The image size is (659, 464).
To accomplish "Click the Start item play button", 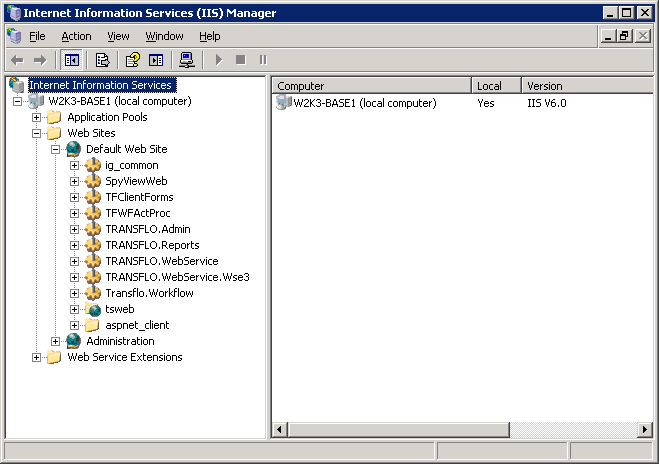I will click(x=218, y=60).
